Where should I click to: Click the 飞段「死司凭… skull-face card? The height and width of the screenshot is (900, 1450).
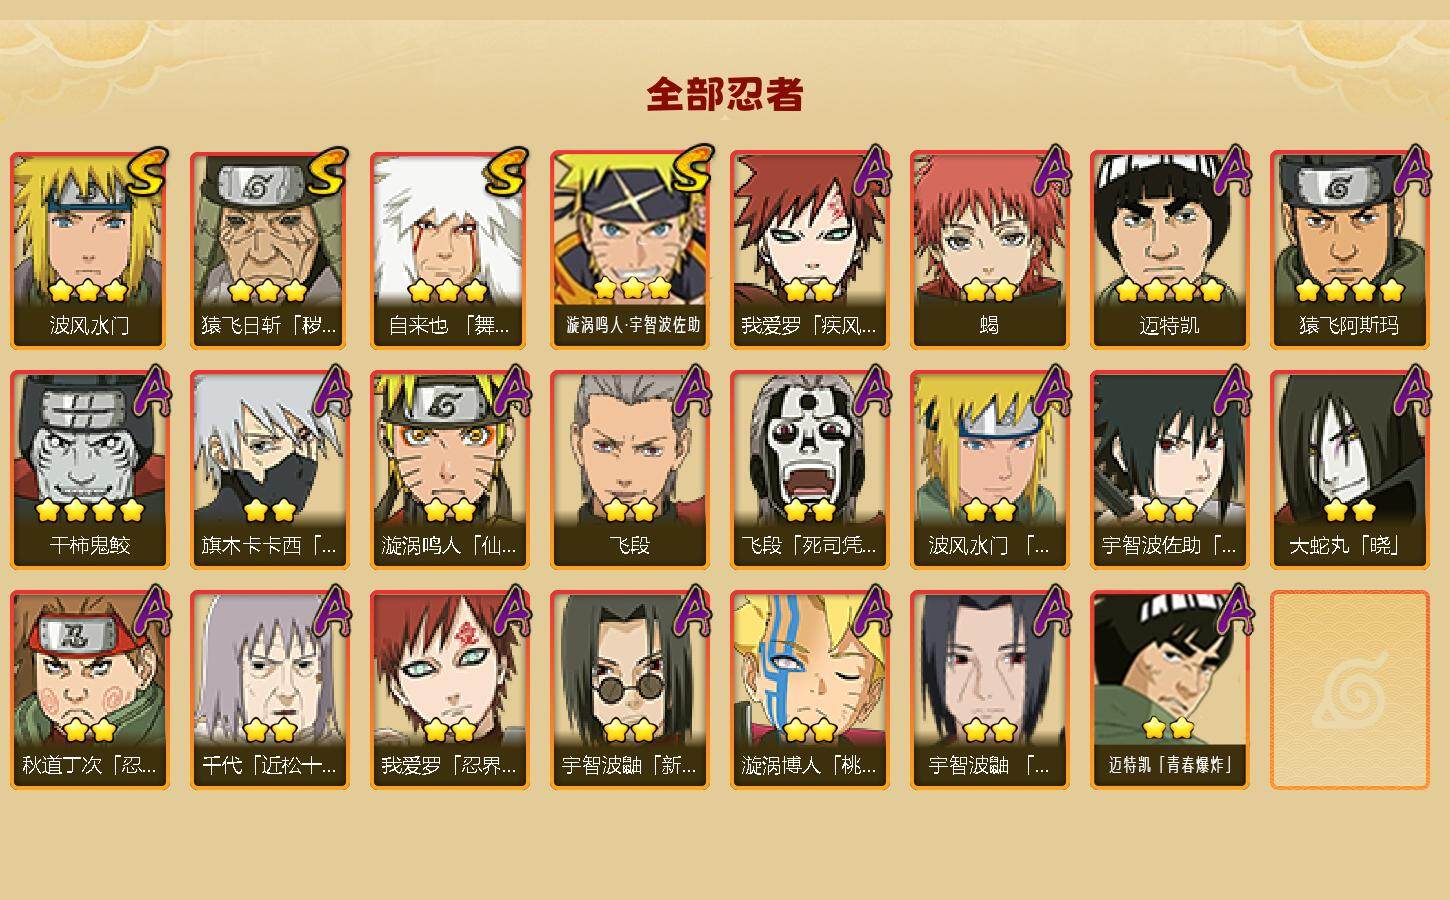click(810, 470)
